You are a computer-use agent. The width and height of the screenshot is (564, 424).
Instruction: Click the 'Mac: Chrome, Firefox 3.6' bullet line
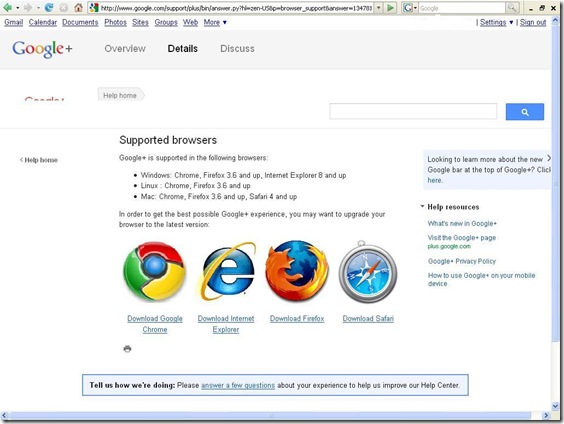click(219, 196)
